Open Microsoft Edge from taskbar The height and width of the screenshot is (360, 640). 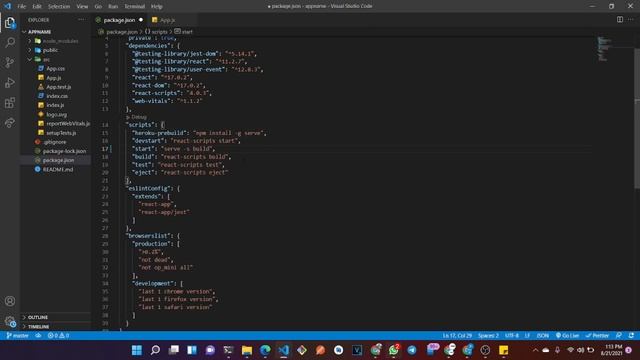click(265, 350)
